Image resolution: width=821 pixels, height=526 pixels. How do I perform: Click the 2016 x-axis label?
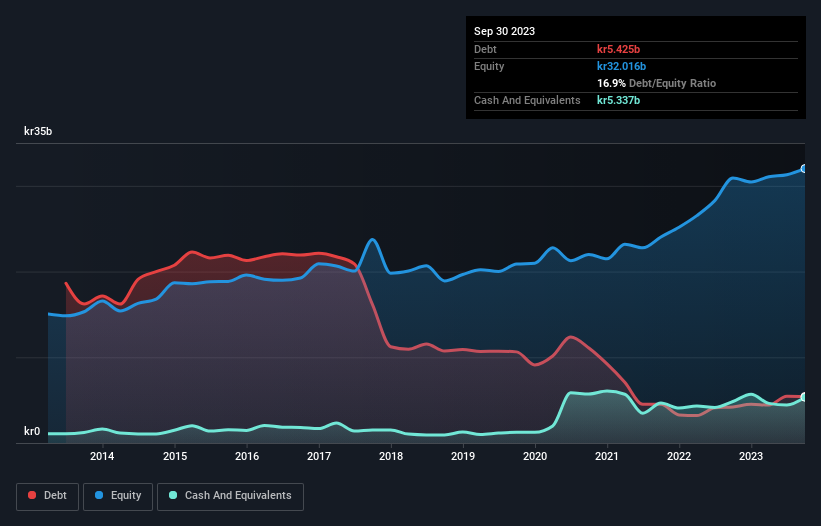point(247,456)
